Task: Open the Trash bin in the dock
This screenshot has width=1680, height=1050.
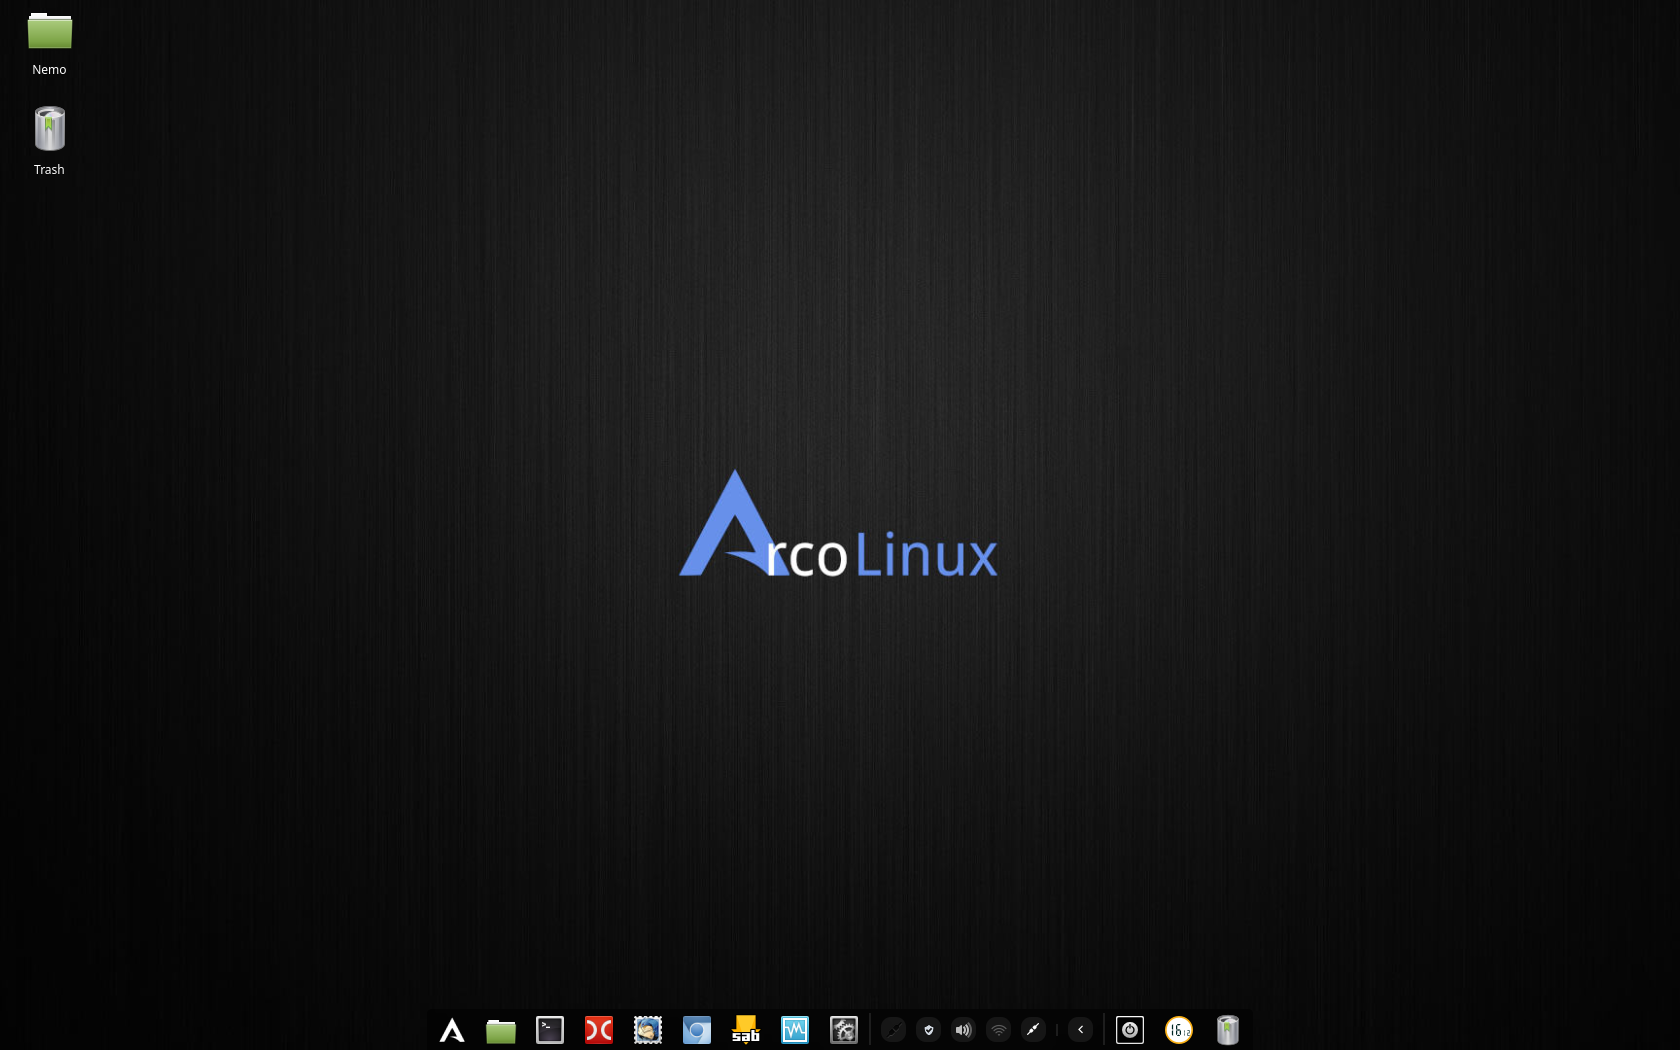Action: (1228, 1030)
